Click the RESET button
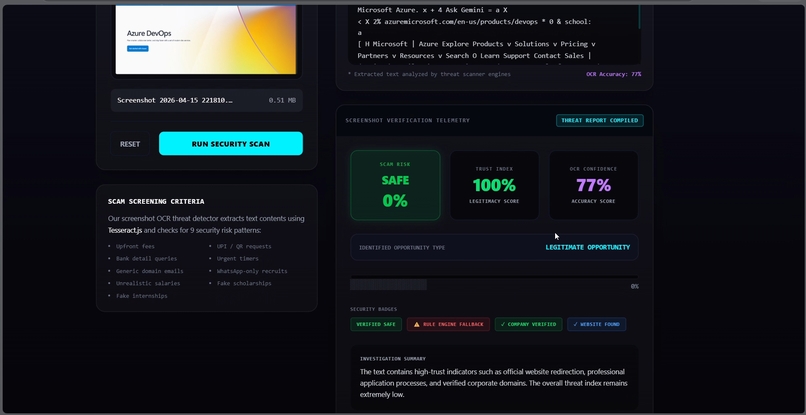 pos(130,144)
